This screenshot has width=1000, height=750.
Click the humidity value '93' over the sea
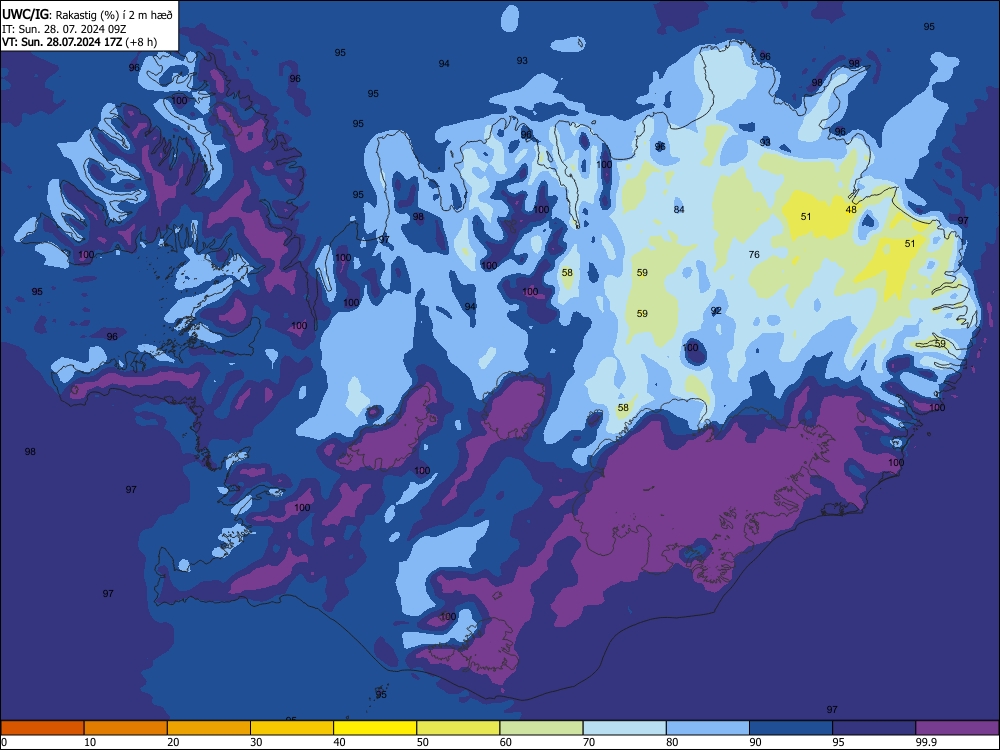point(522,61)
